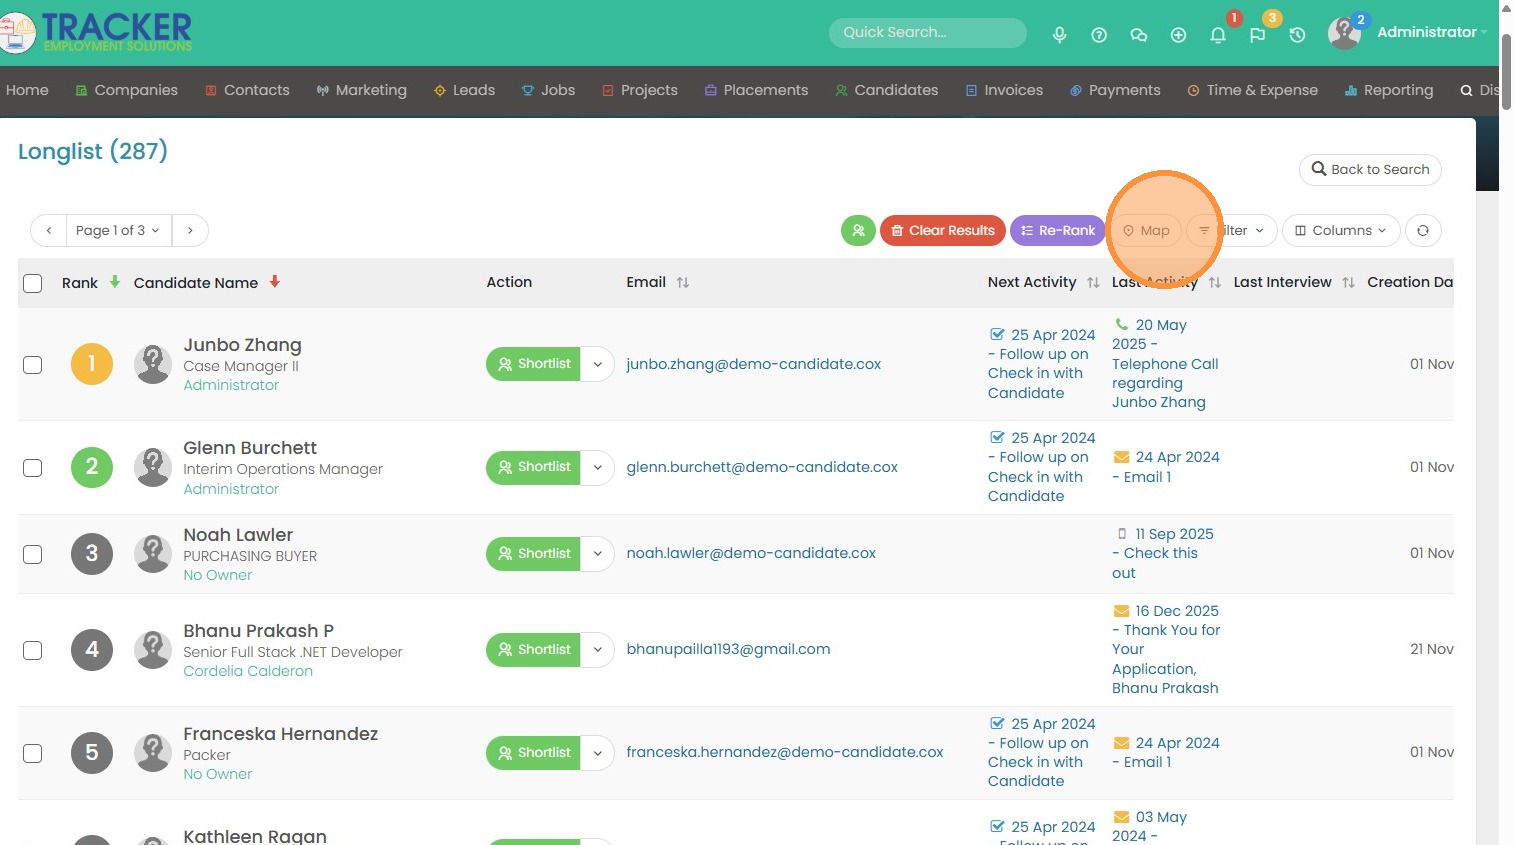The height and width of the screenshot is (845, 1514).
Task: Open the recent history clock icon
Action: click(x=1297, y=35)
